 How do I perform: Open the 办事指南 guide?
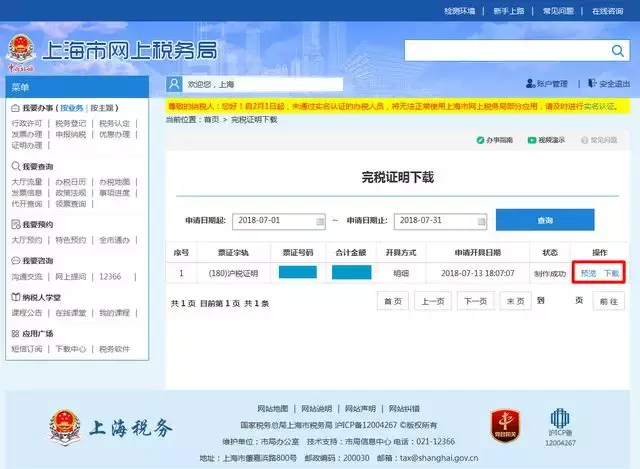[x=494, y=140]
